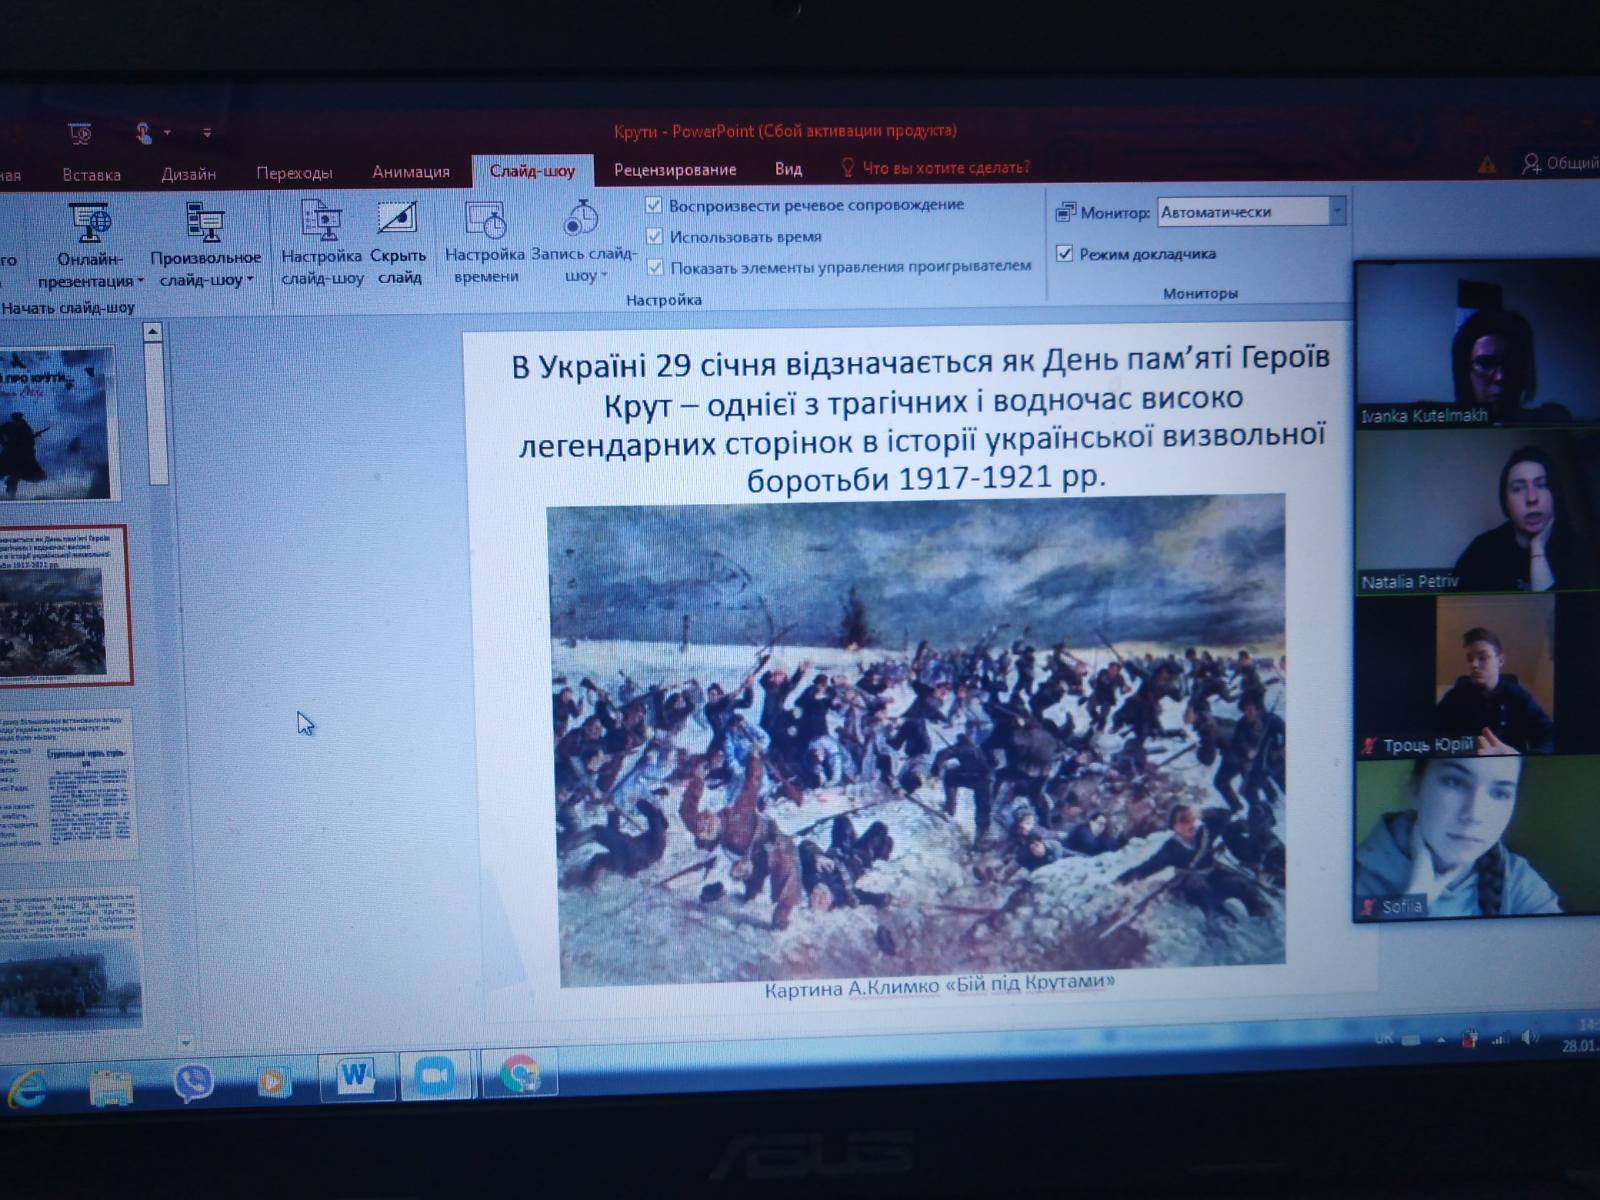Click the slide panel scrollbar thumb

coord(157,412)
